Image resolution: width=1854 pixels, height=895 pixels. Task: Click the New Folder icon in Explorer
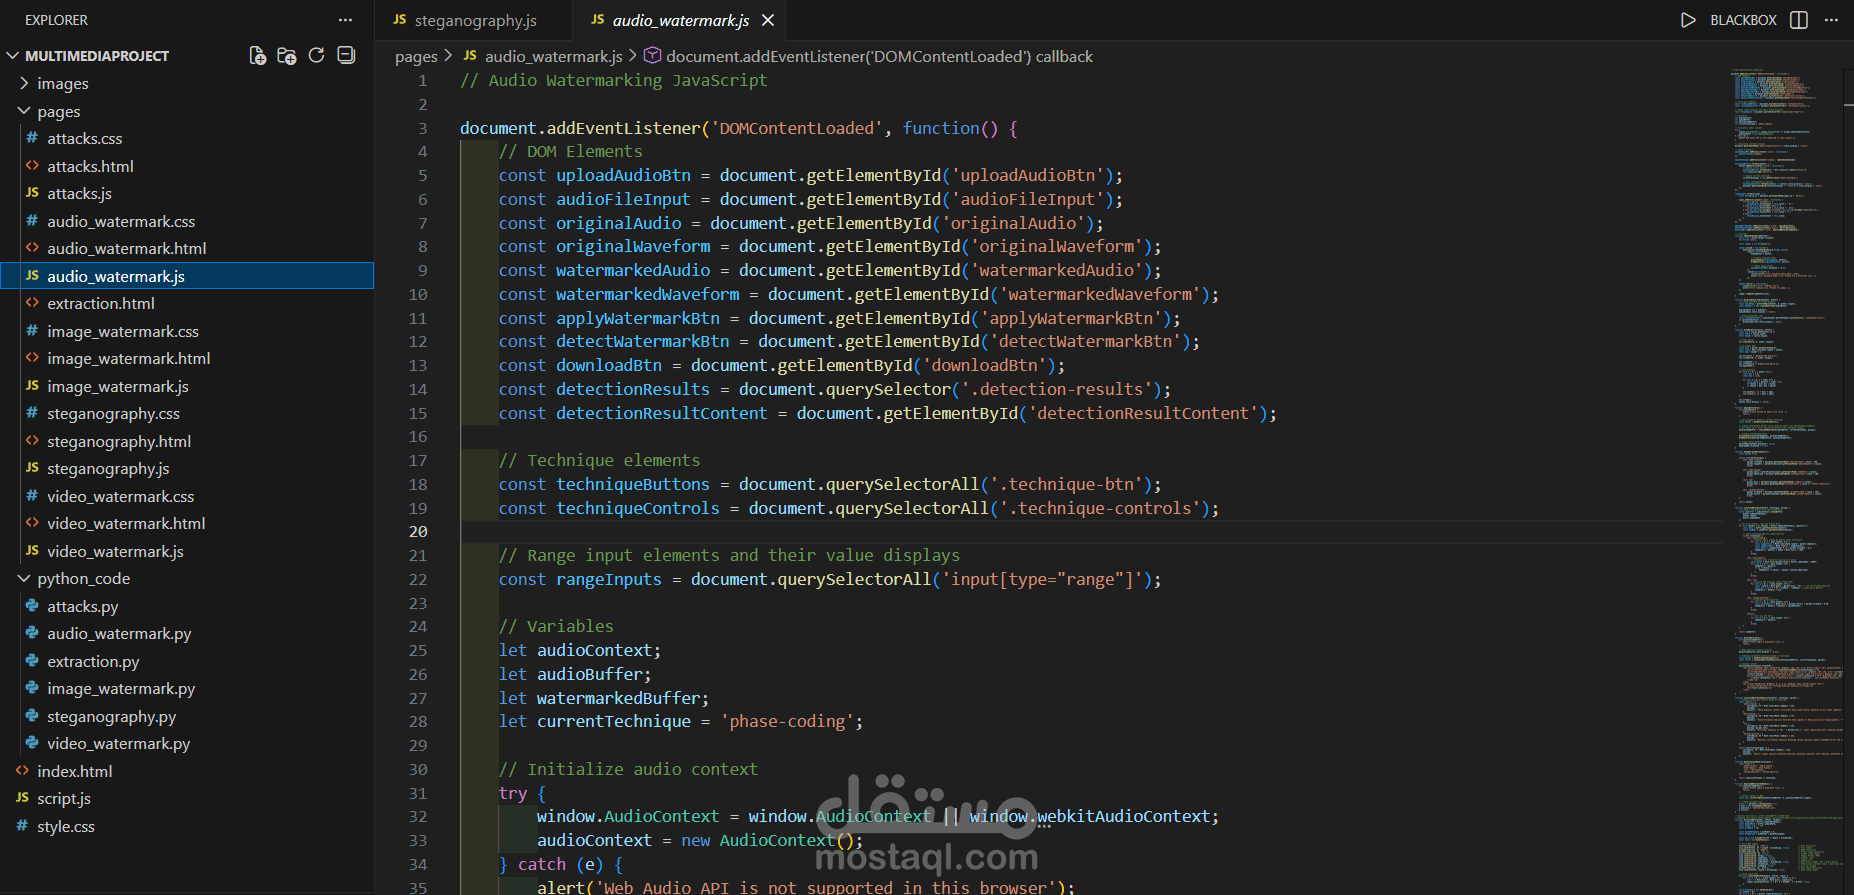pos(286,56)
